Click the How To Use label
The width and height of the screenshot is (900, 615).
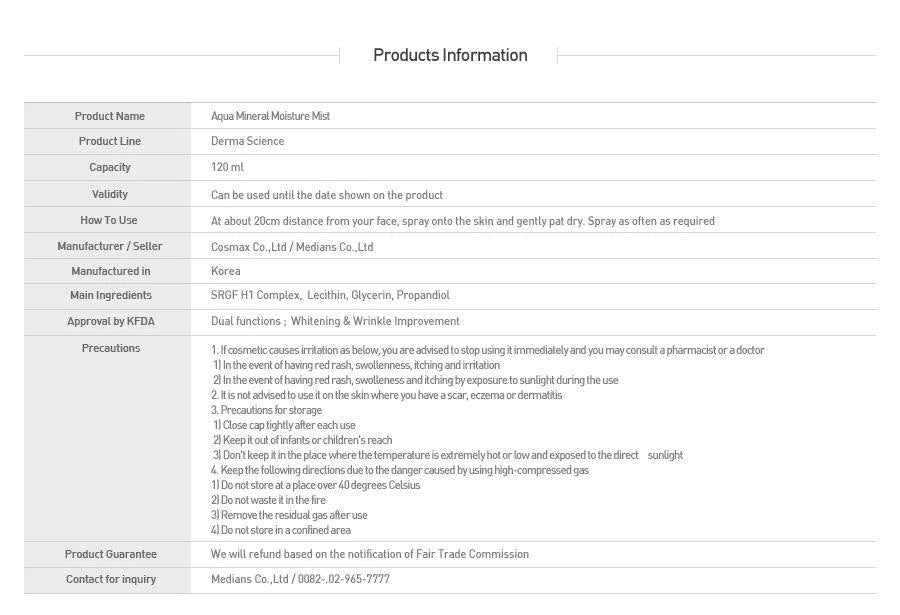[x=109, y=220]
